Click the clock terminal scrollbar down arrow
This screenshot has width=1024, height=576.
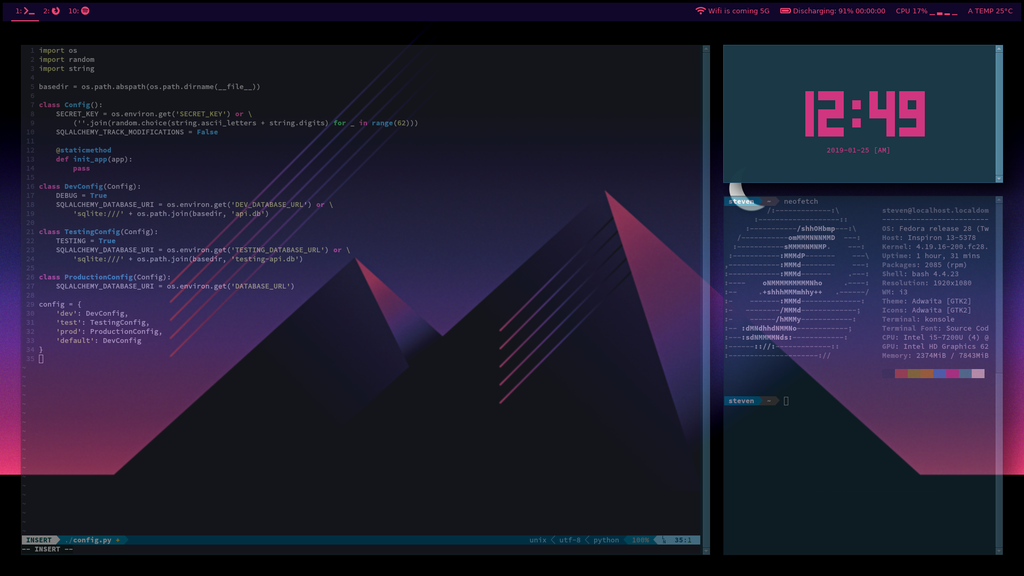point(999,179)
